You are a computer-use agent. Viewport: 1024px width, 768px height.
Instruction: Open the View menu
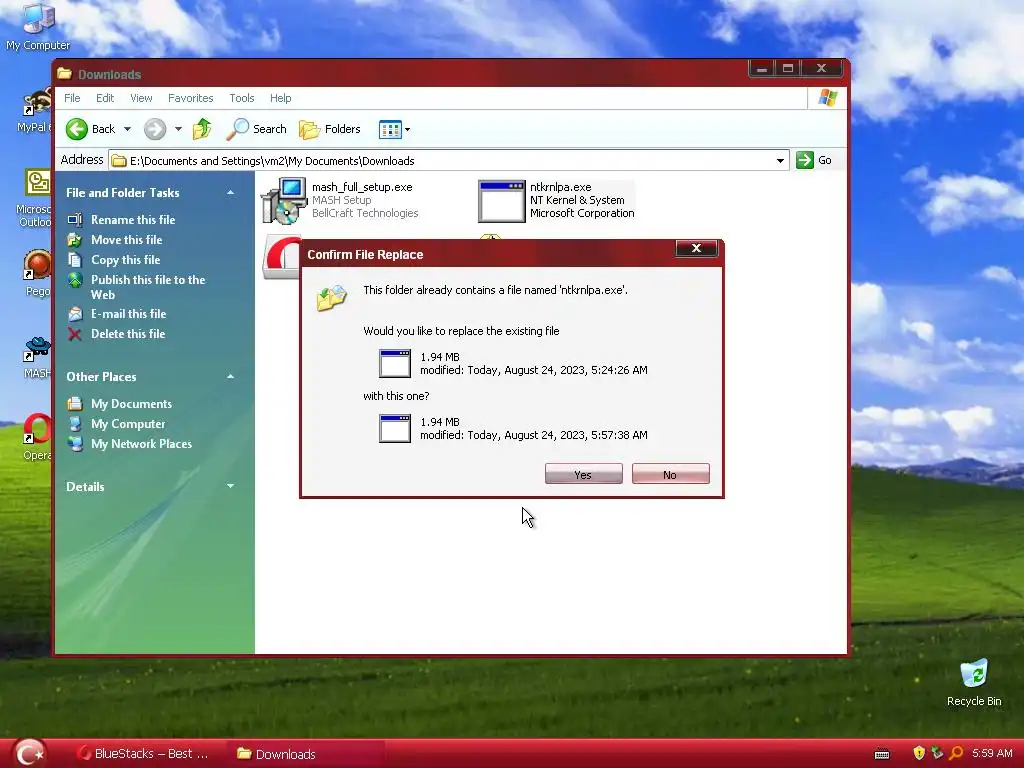(141, 98)
